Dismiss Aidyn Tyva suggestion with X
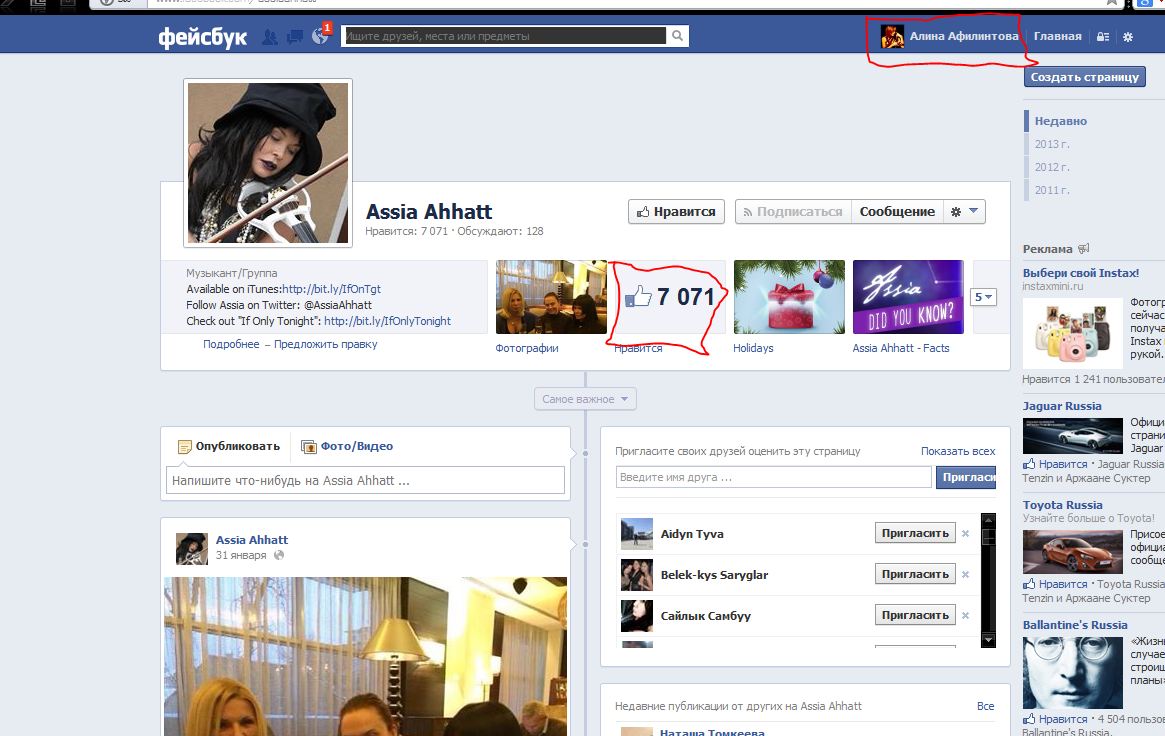This screenshot has height=736, width=1165. point(965,533)
